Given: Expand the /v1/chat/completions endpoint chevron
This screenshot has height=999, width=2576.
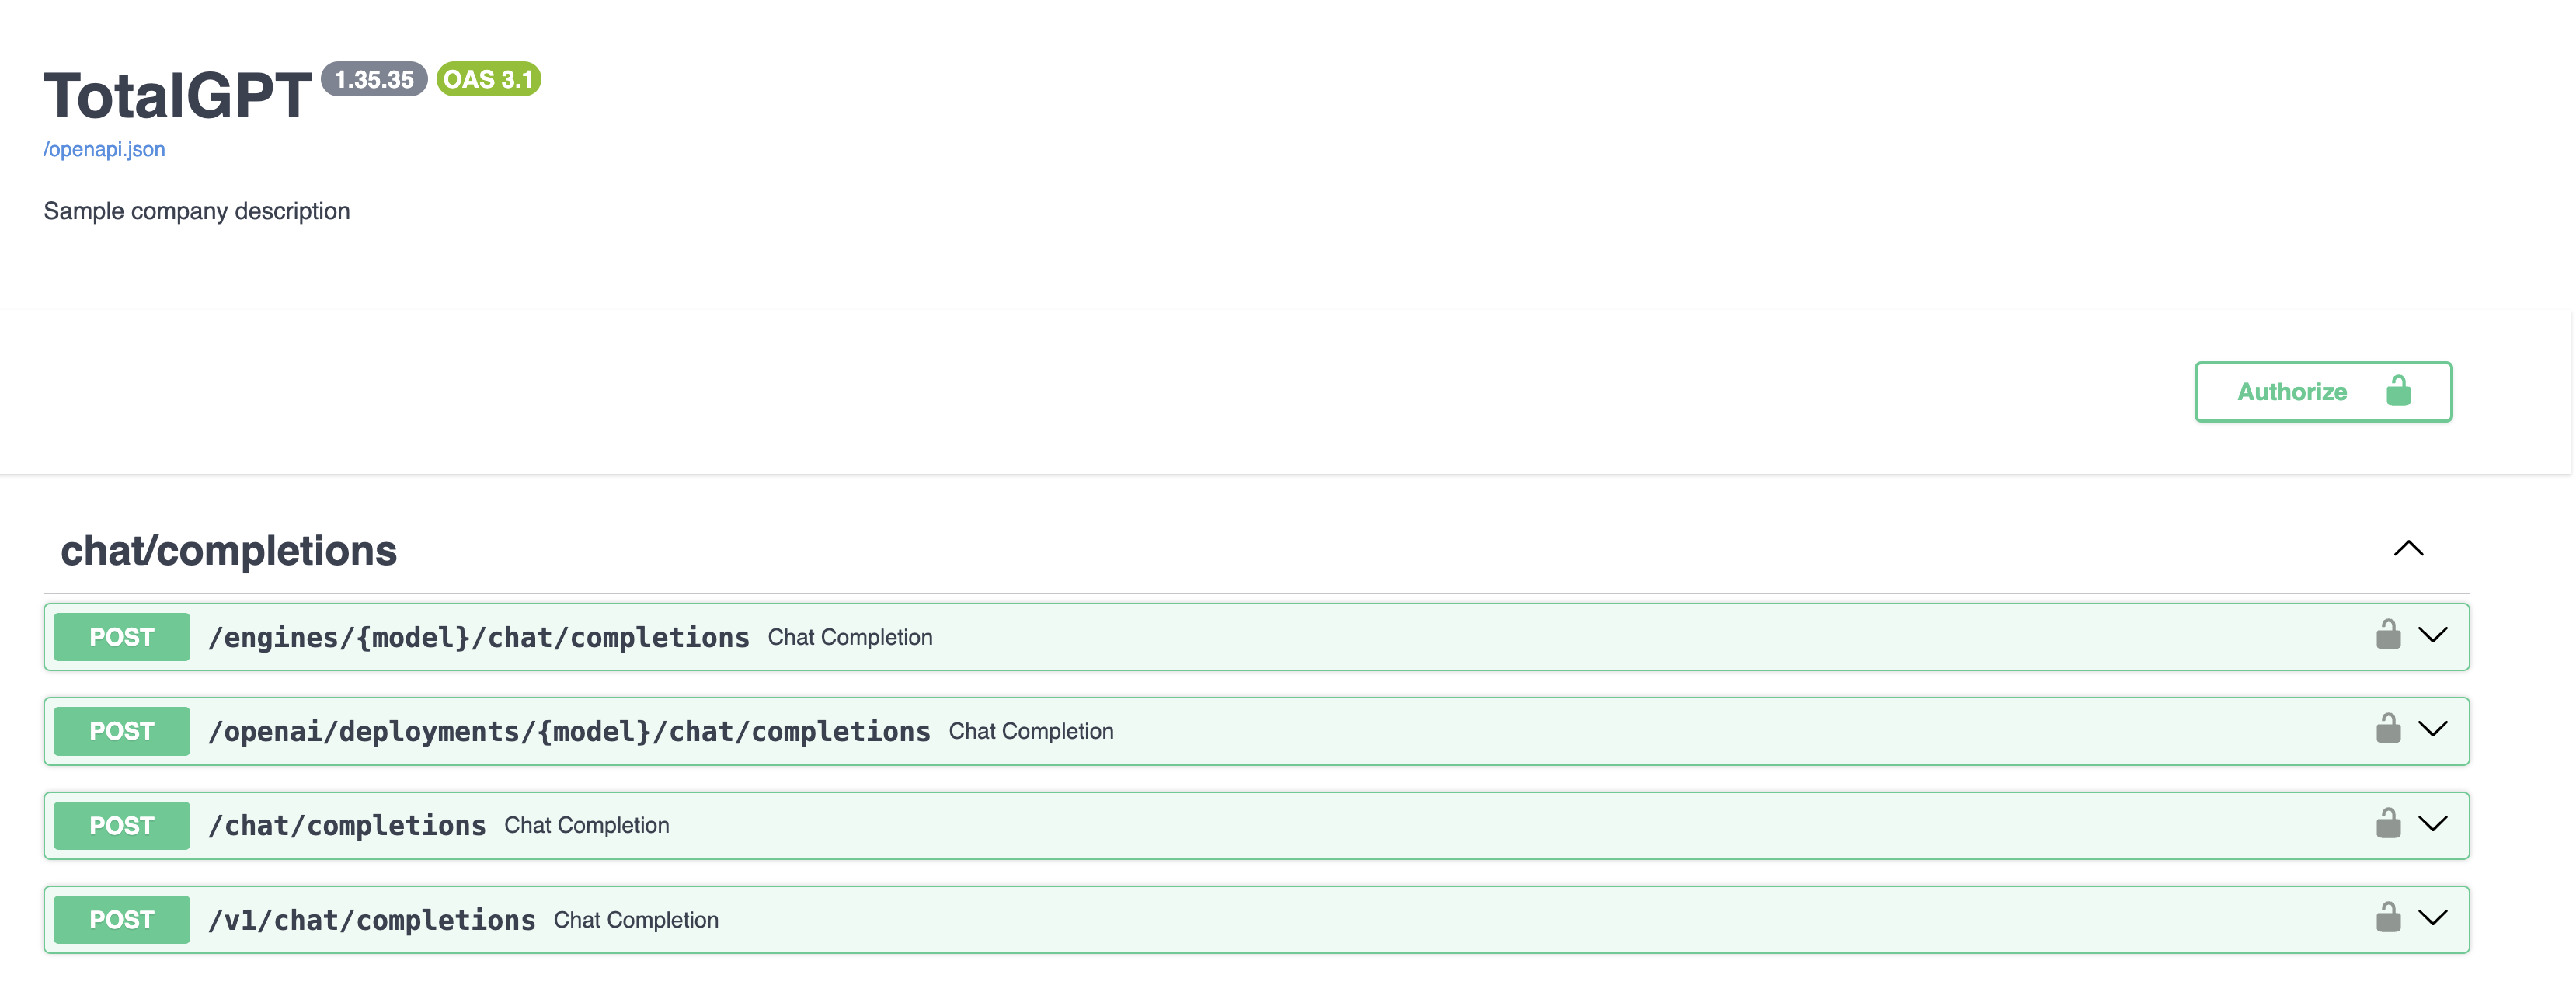Looking at the screenshot, I should tap(2432, 918).
